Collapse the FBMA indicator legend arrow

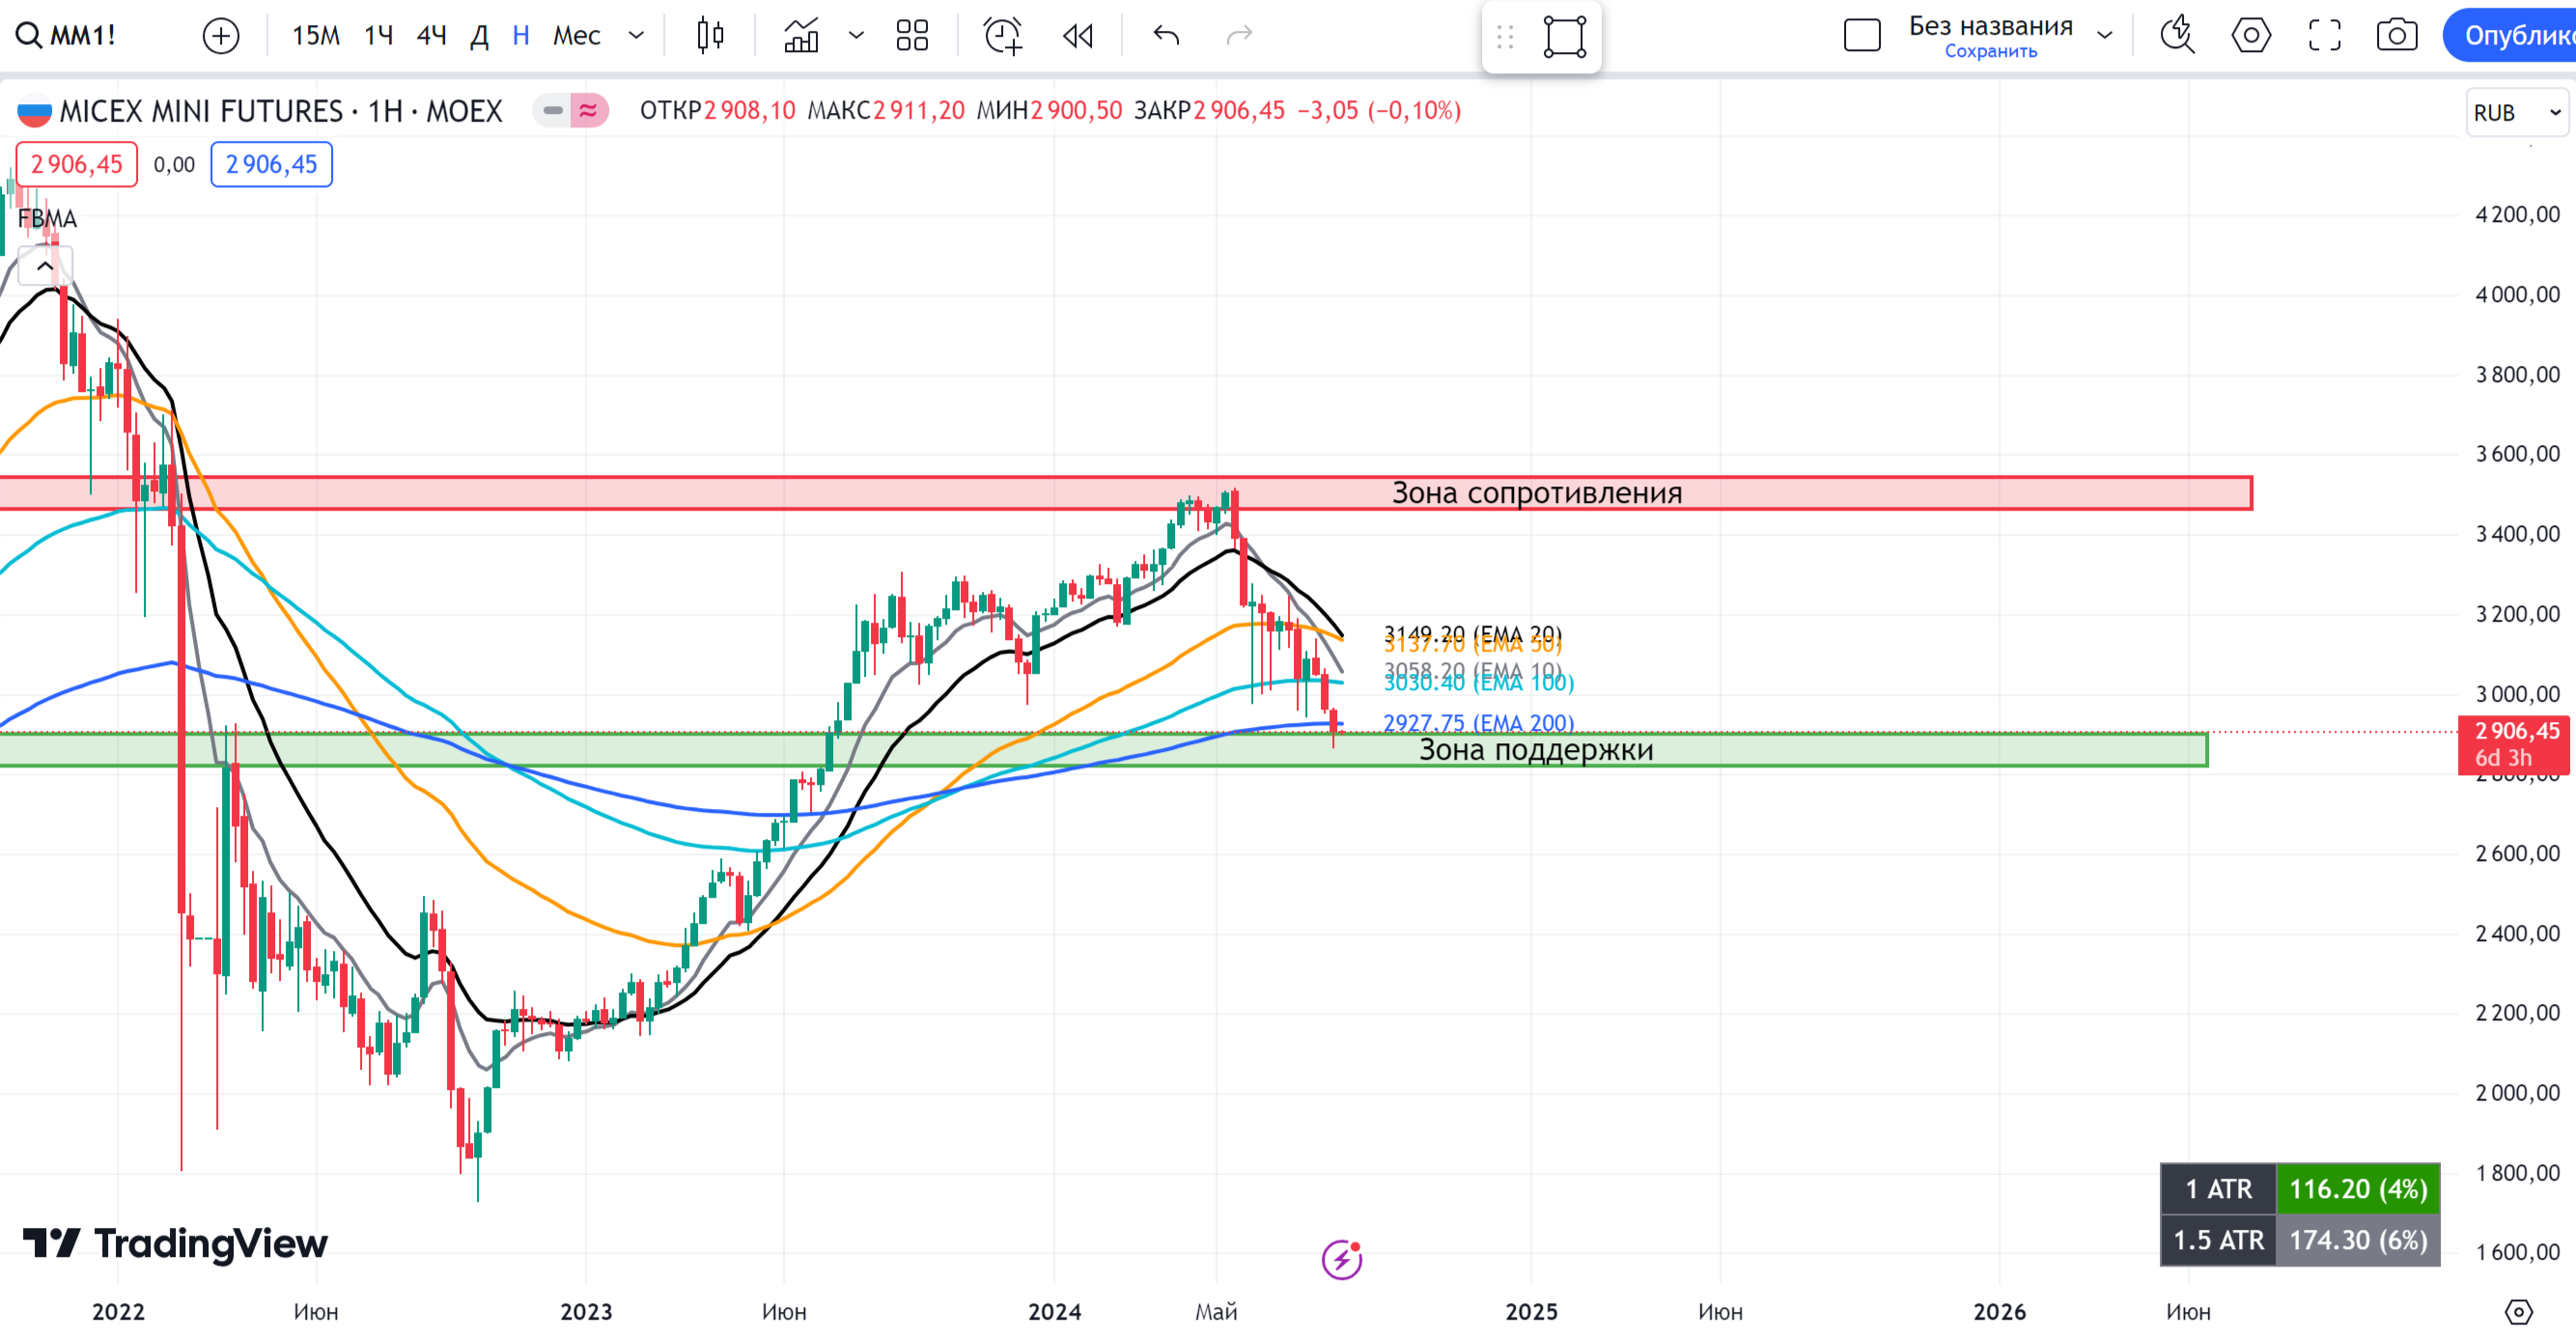pos(45,266)
